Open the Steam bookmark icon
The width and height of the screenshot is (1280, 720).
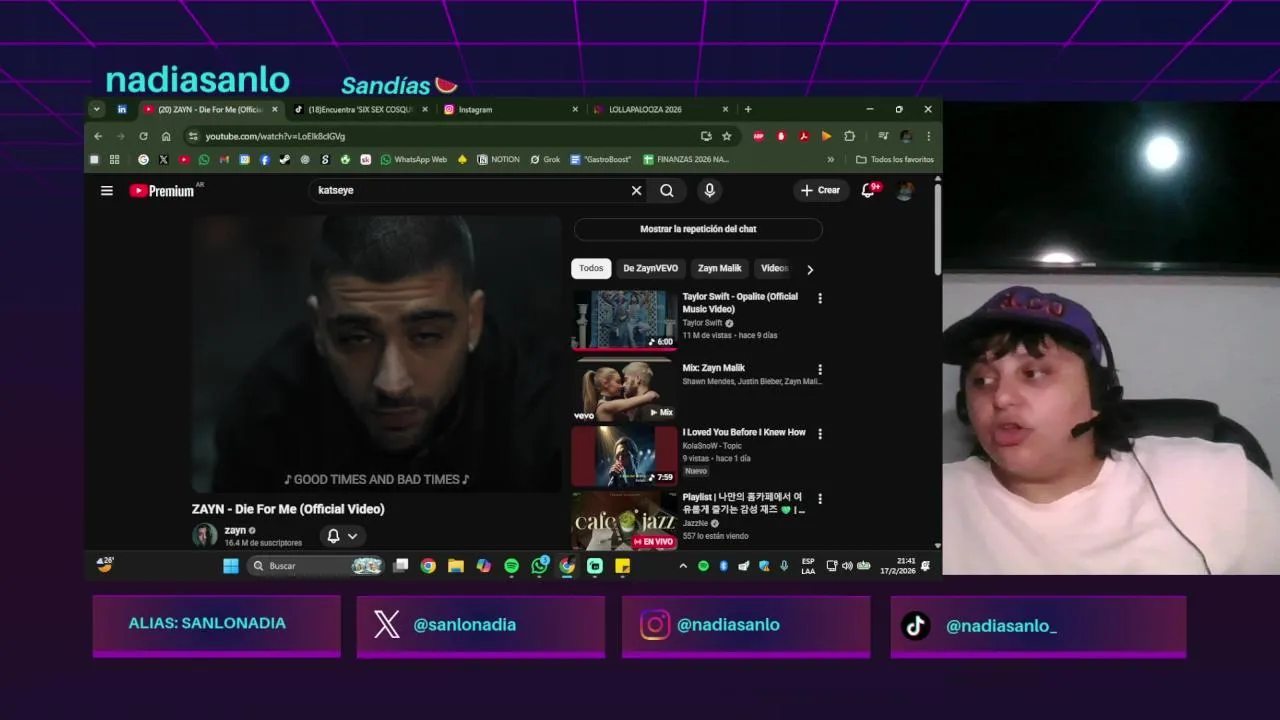[284, 159]
